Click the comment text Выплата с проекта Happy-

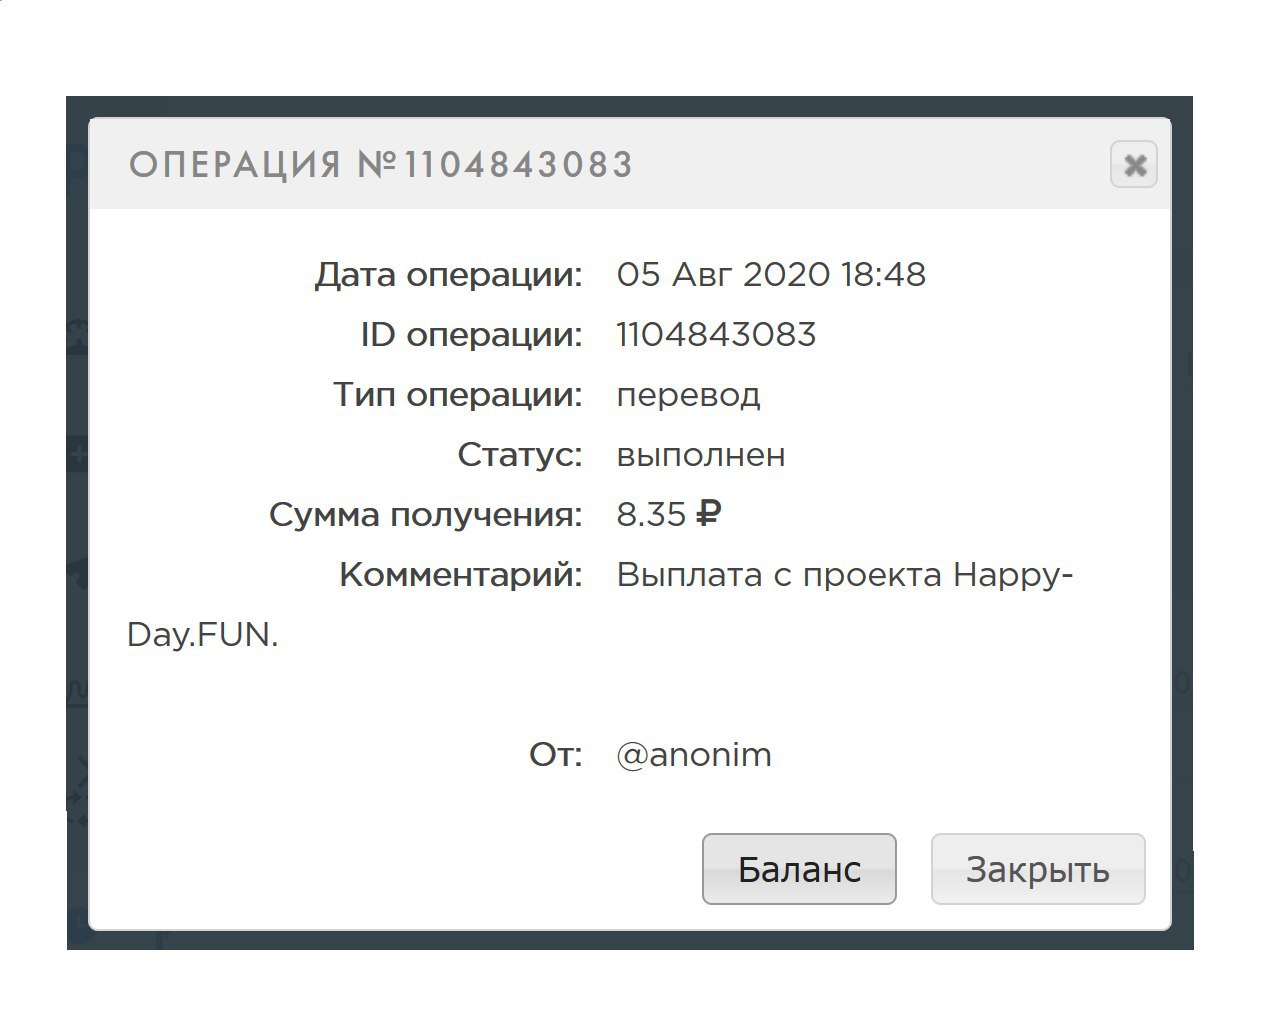845,576
